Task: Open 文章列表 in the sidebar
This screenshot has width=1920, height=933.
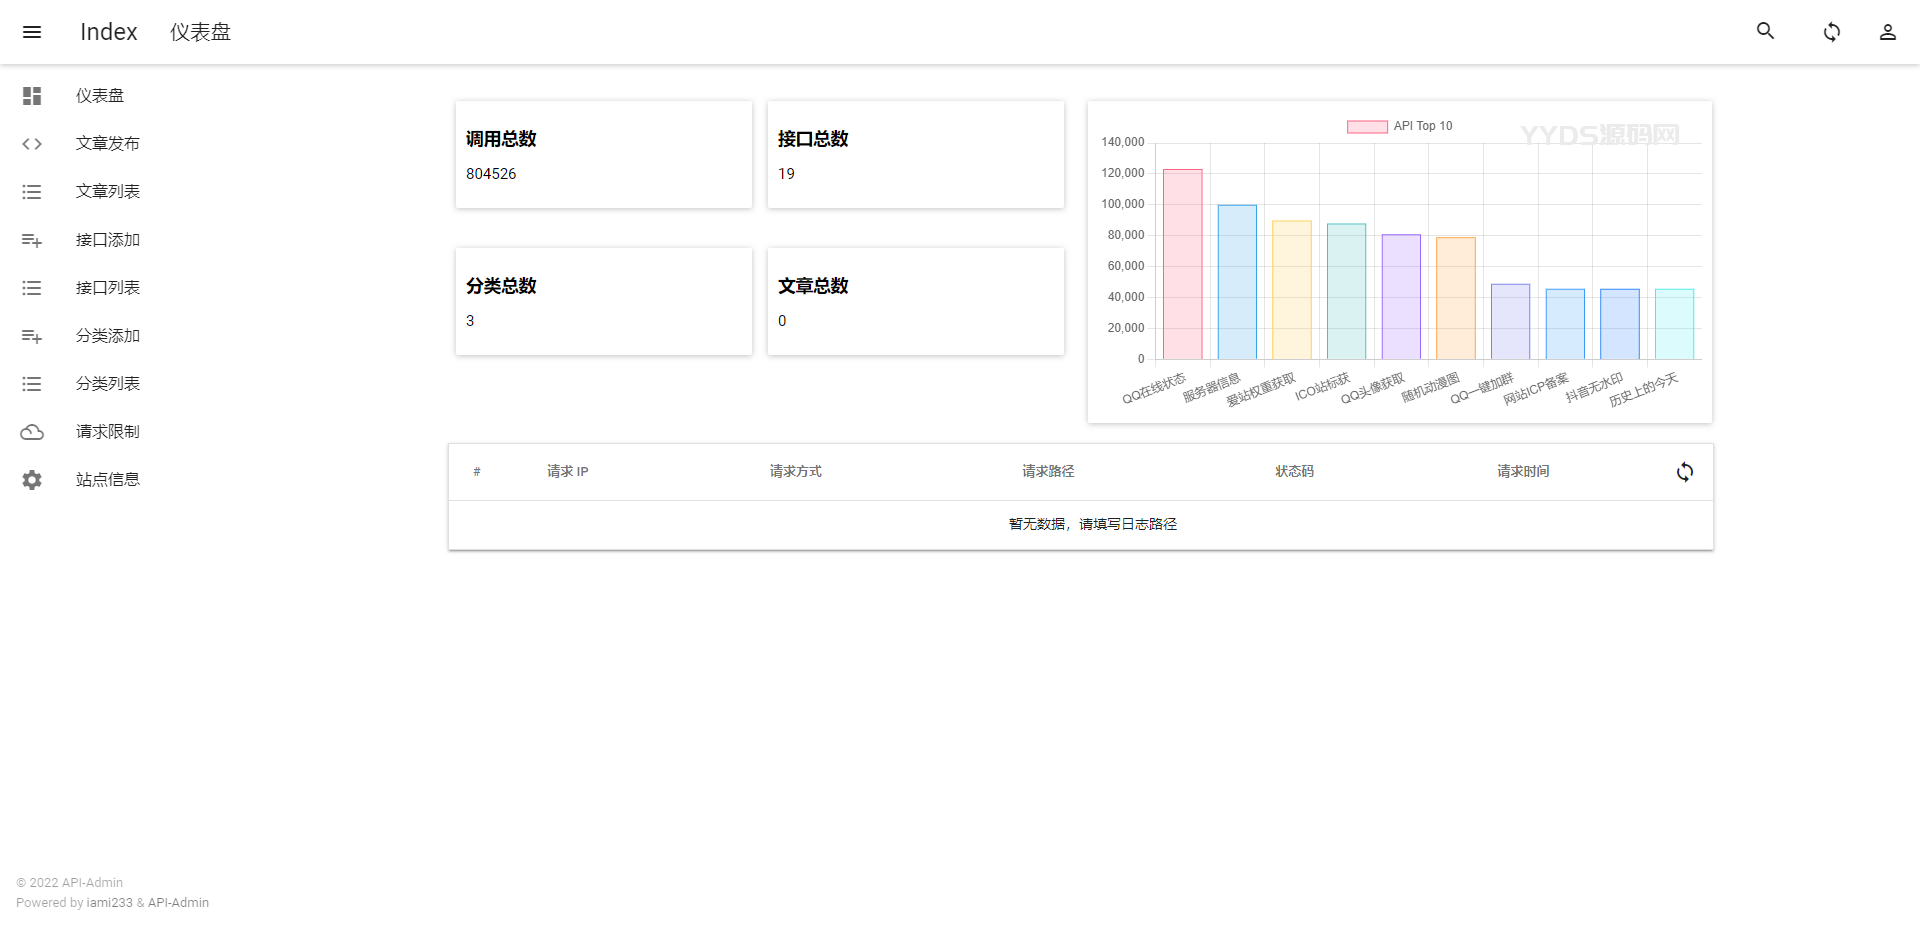Action: (x=108, y=192)
